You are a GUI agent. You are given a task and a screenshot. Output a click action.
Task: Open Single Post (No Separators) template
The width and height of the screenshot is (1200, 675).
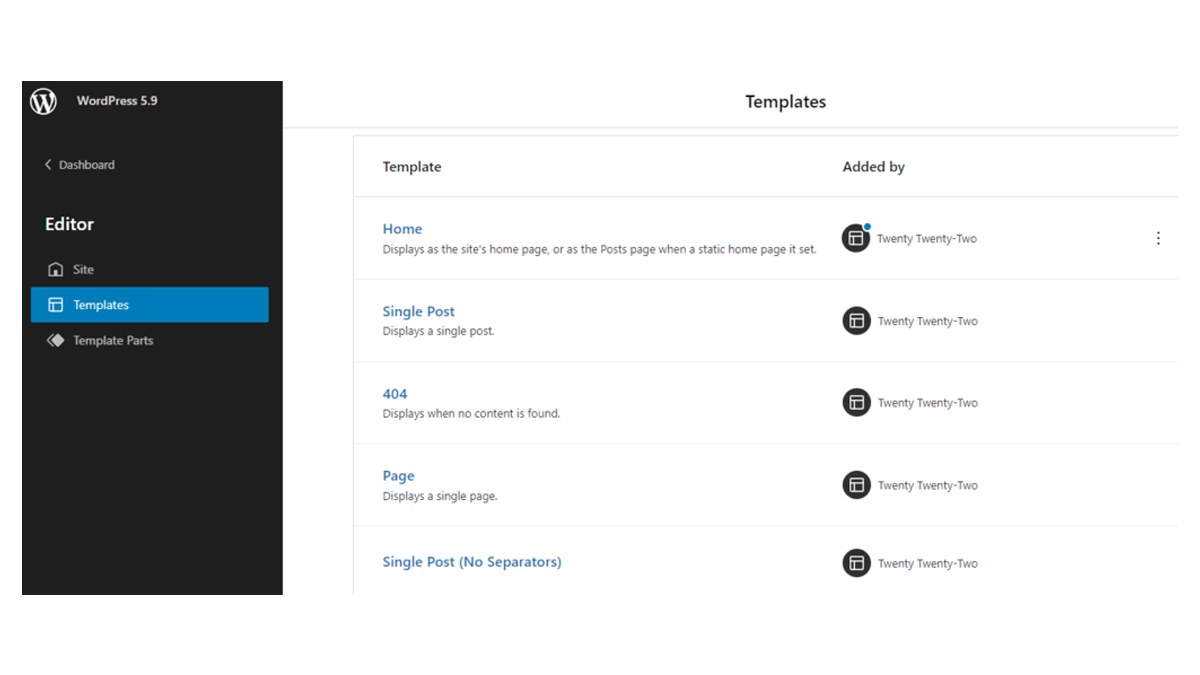point(472,562)
